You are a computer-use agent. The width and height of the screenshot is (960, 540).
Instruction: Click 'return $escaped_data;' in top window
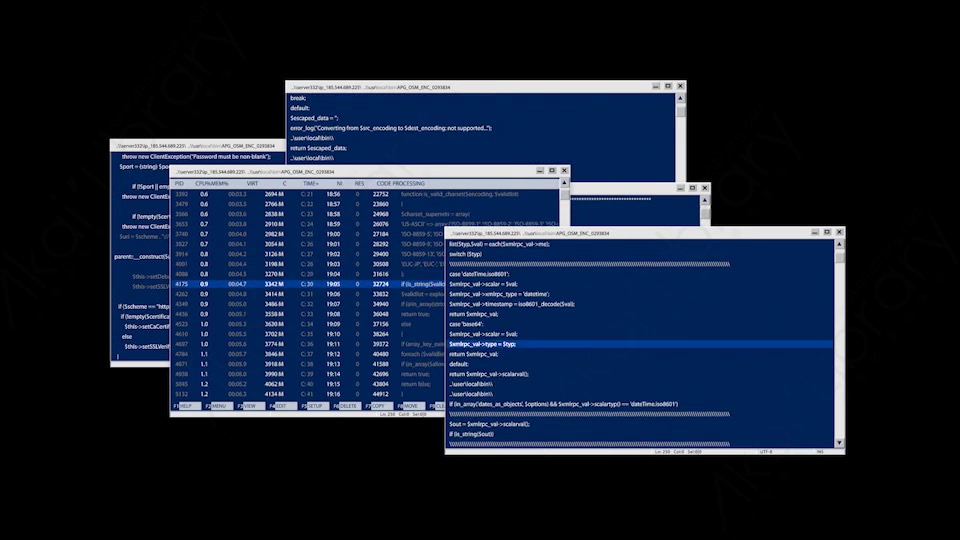pos(318,148)
